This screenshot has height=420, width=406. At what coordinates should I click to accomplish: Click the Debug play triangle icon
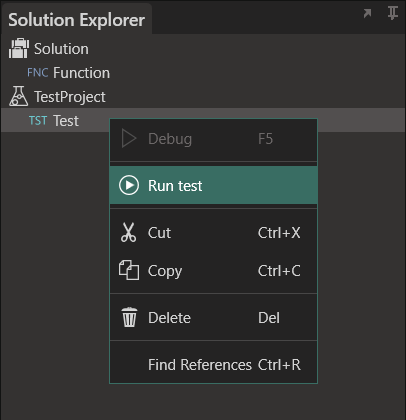click(129, 138)
